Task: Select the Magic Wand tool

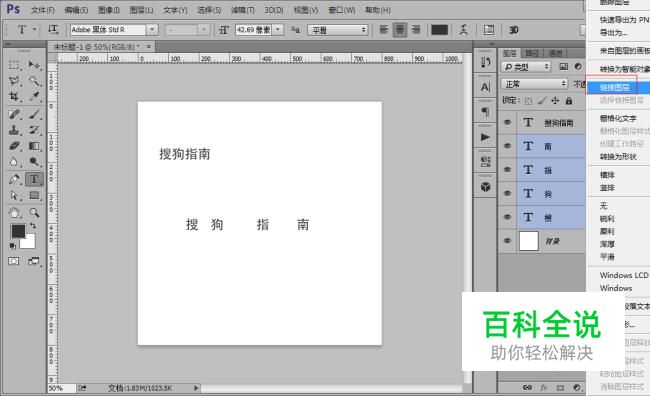Action: pyautogui.click(x=34, y=80)
